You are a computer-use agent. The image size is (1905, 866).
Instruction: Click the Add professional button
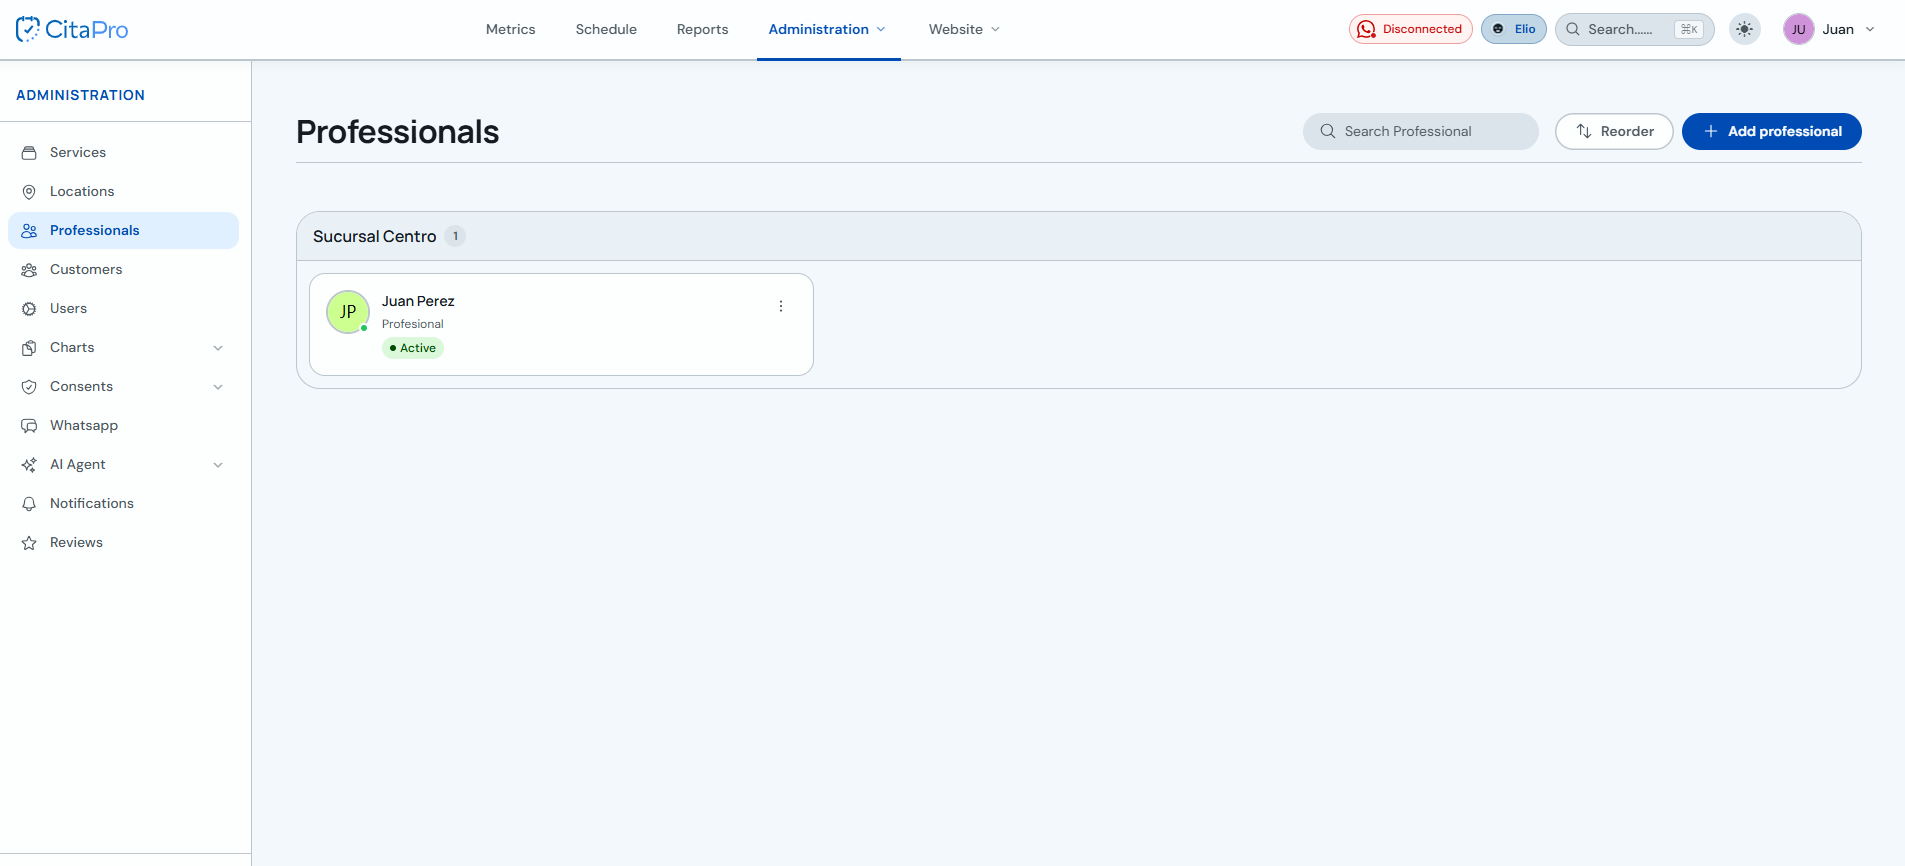tap(1772, 131)
